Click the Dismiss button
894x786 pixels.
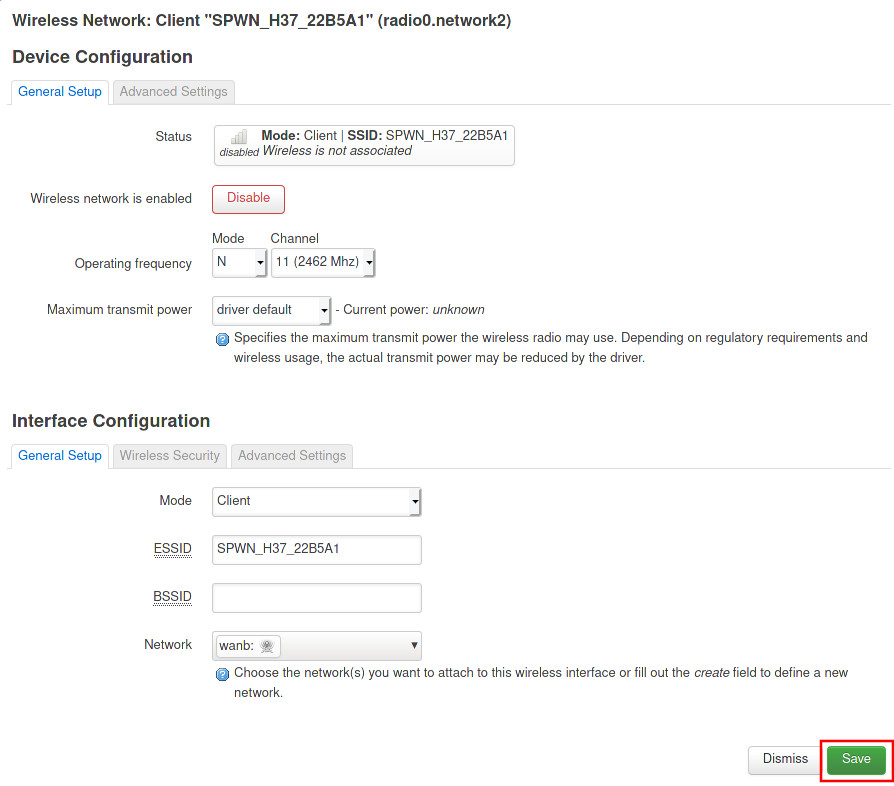[785, 759]
